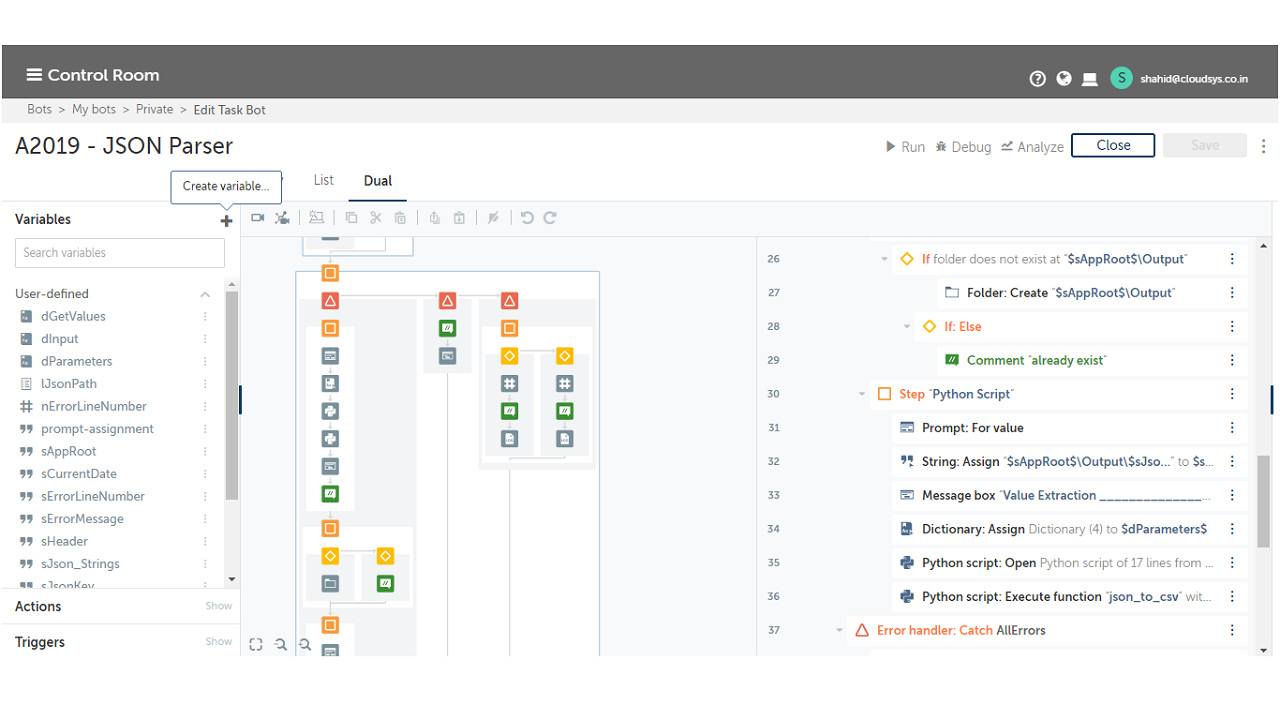
Task: Select the 'Dictionary: Assign' row
Action: pyautogui.click(x=1070, y=529)
